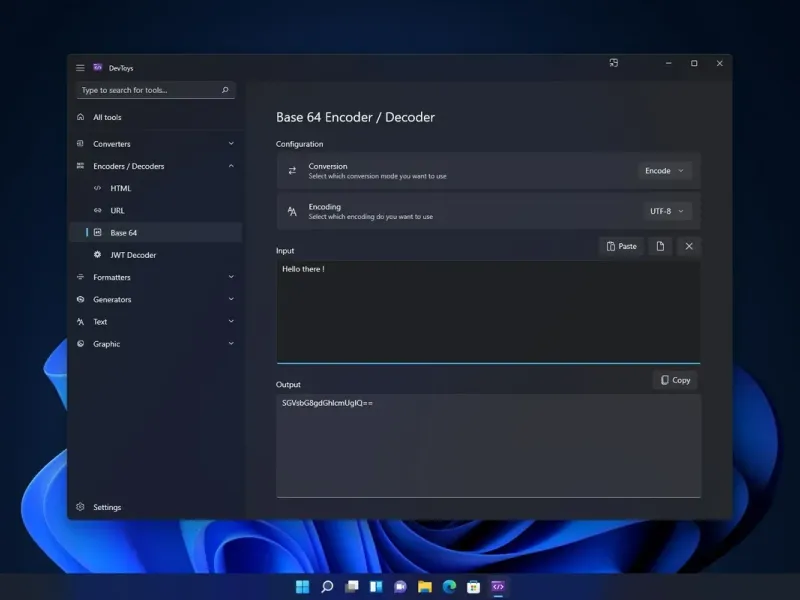
Task: Click the JWT Decoder icon
Action: coord(97,254)
